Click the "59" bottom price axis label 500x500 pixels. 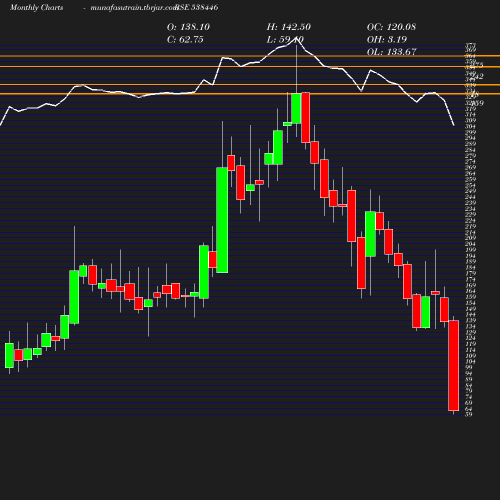coord(469,414)
